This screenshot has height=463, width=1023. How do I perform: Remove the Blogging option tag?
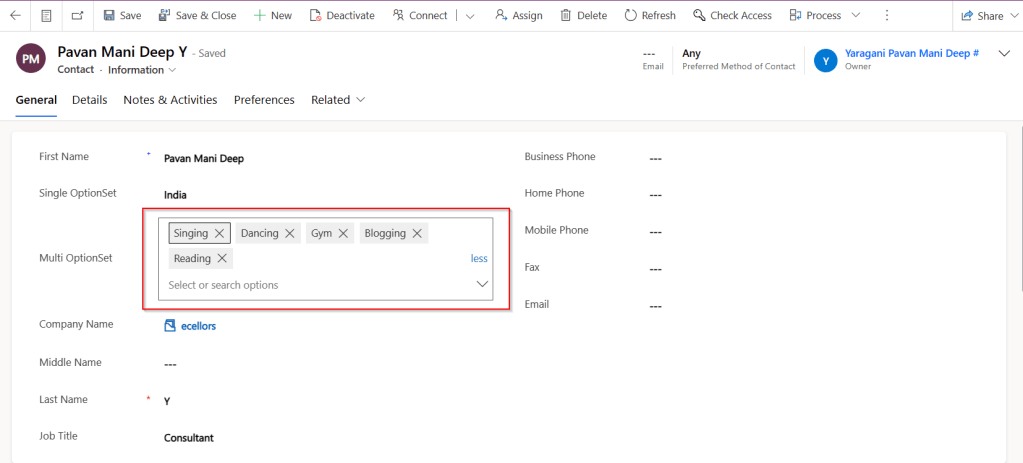pyautogui.click(x=417, y=233)
